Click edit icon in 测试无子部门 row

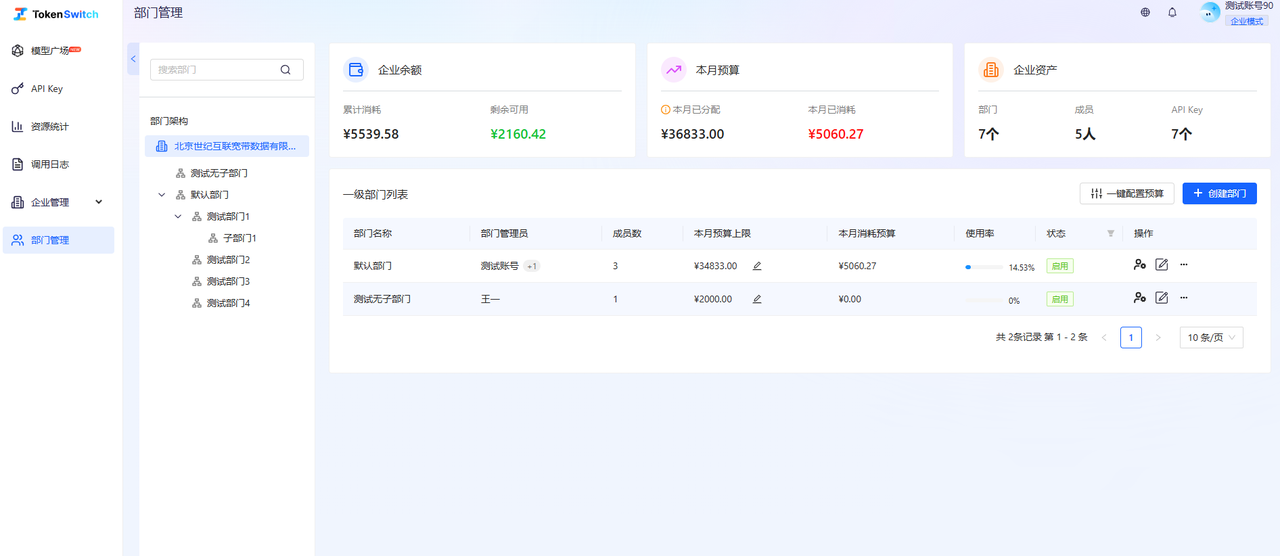pyautogui.click(x=1162, y=298)
